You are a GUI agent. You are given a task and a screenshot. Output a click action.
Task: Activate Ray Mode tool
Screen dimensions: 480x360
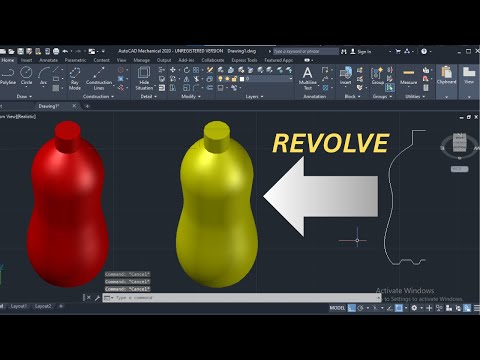tap(75, 79)
